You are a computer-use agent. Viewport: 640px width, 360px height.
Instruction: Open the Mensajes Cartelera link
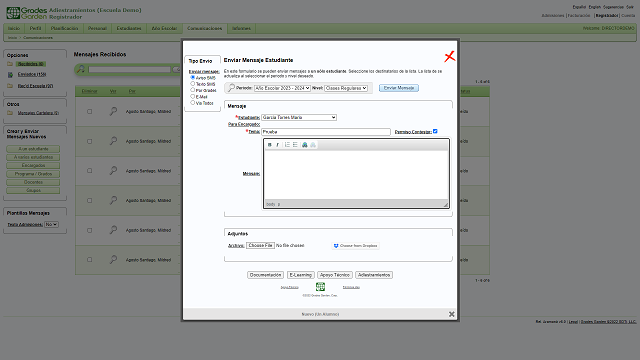tap(38, 113)
